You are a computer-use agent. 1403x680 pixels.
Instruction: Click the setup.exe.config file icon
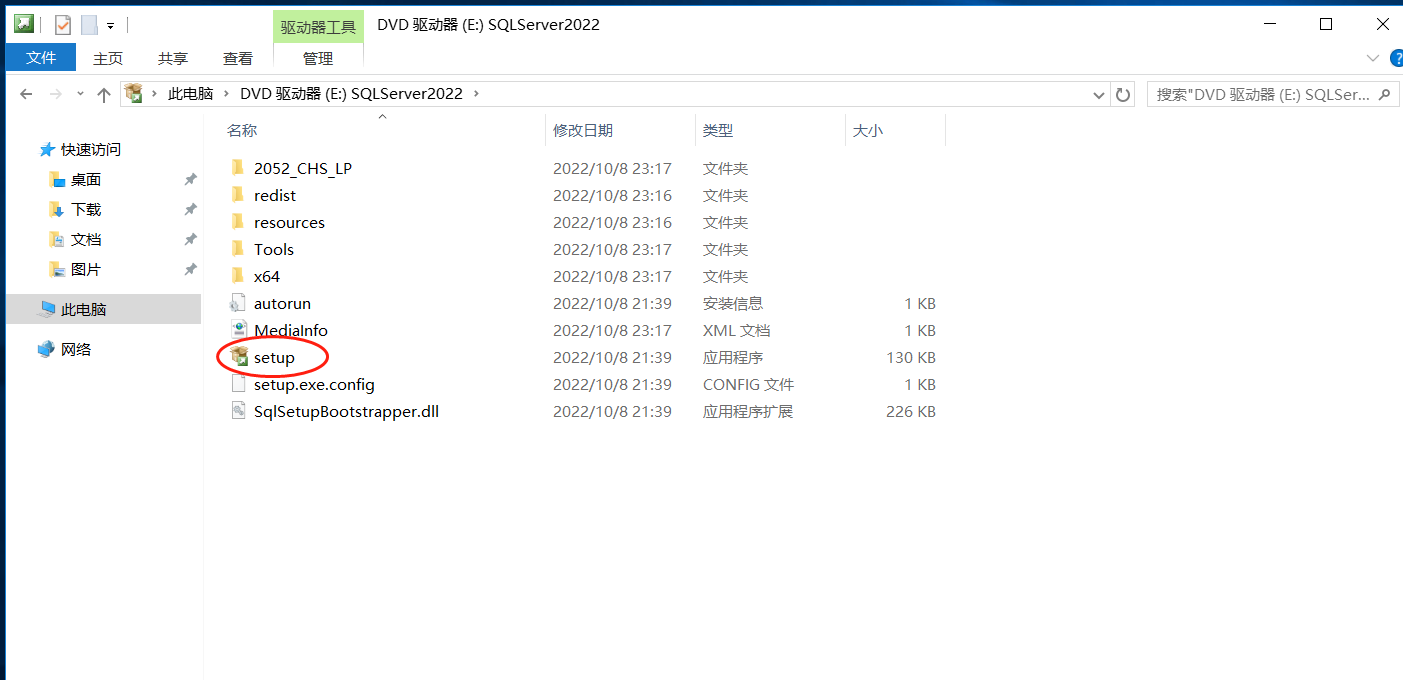coord(237,383)
